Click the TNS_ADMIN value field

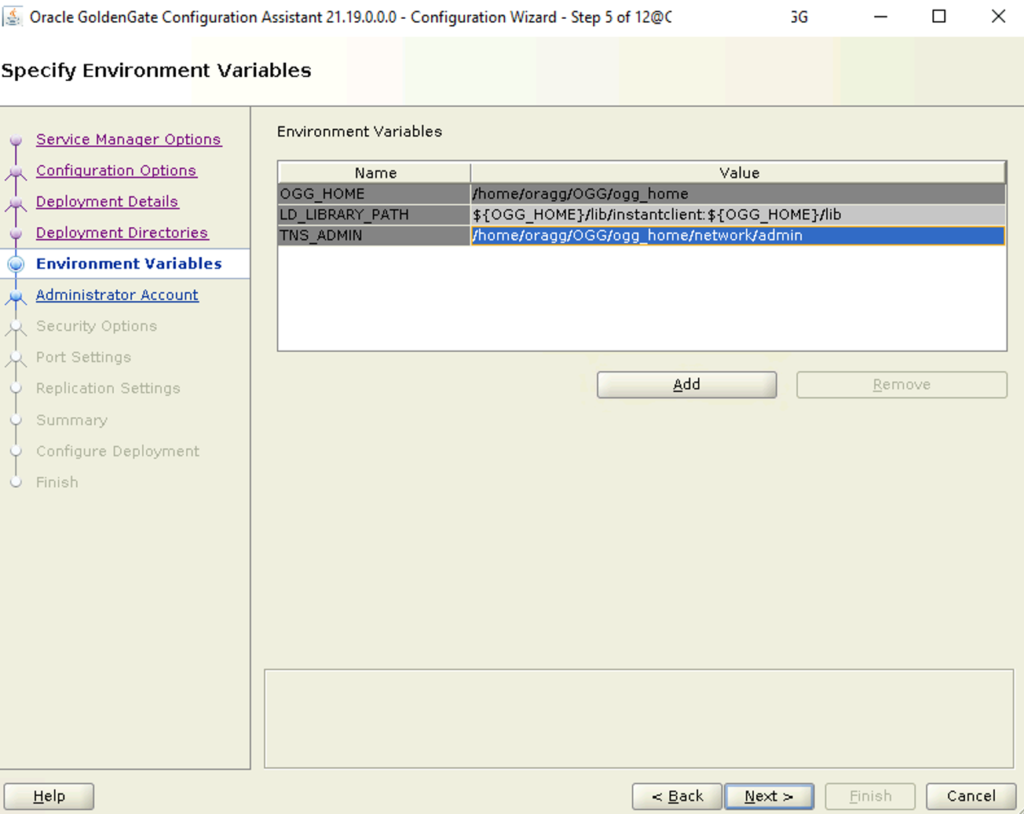738,235
